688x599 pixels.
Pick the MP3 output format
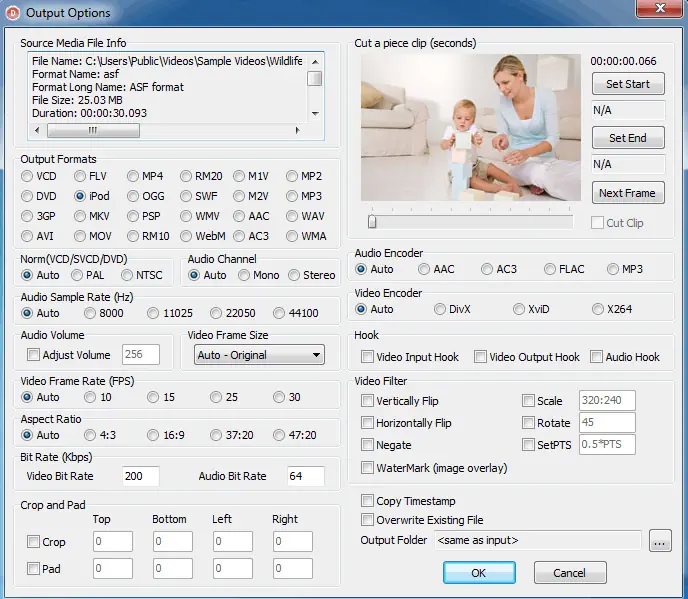tap(292, 196)
